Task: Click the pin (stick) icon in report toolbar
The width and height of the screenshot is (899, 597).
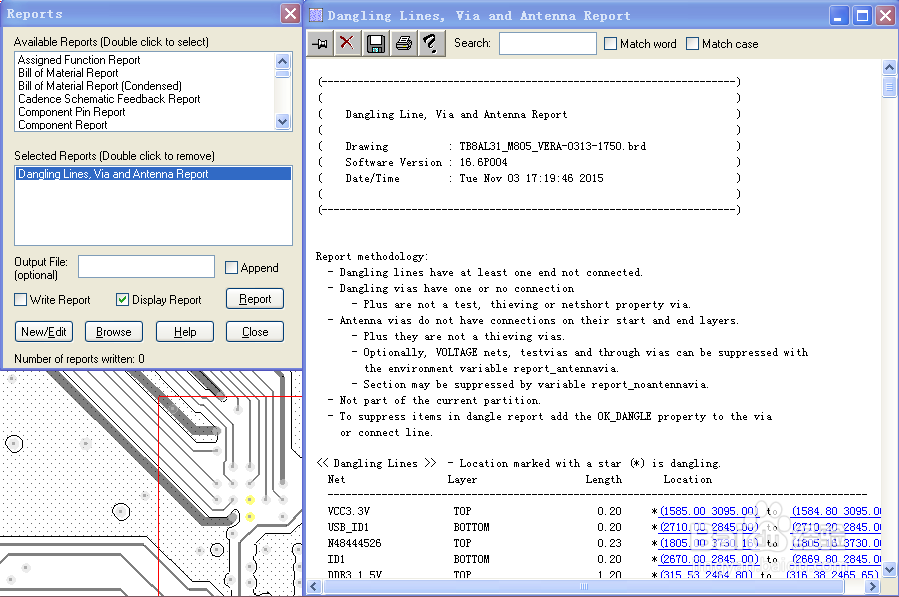Action: click(x=320, y=44)
